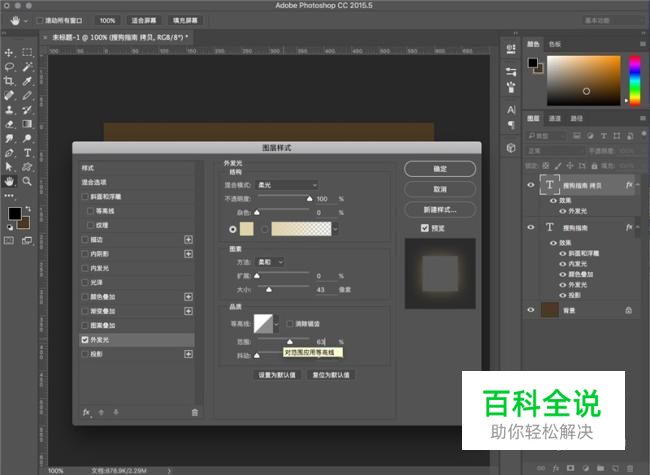Select the Brush tool
The image size is (650, 475).
point(27,95)
